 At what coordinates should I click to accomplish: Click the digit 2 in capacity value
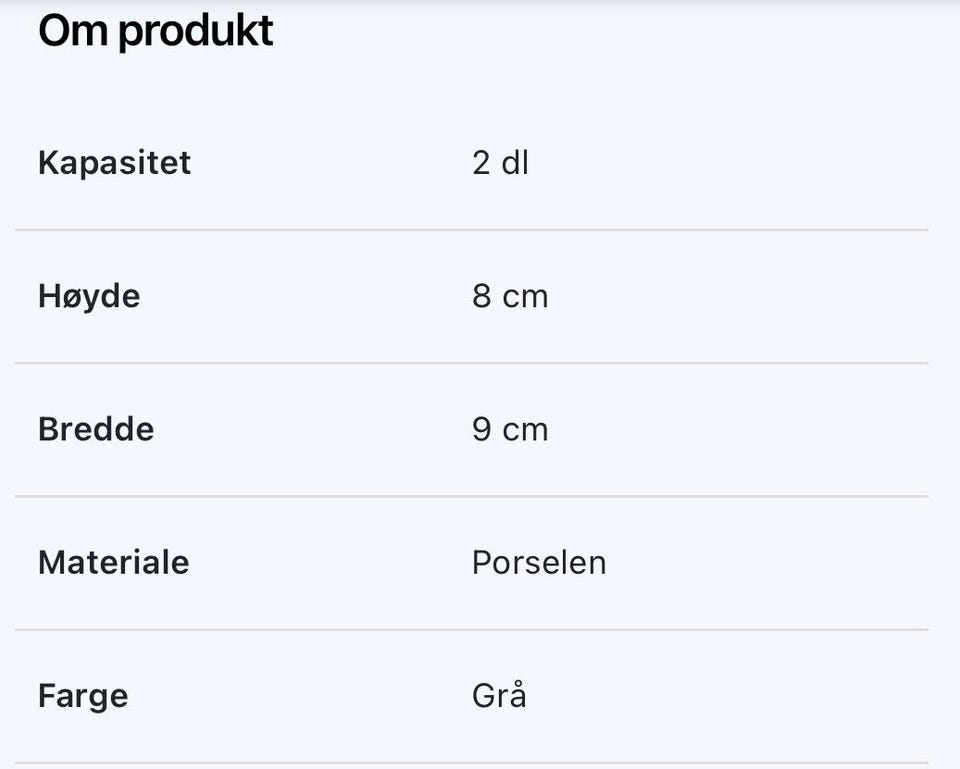click(481, 163)
